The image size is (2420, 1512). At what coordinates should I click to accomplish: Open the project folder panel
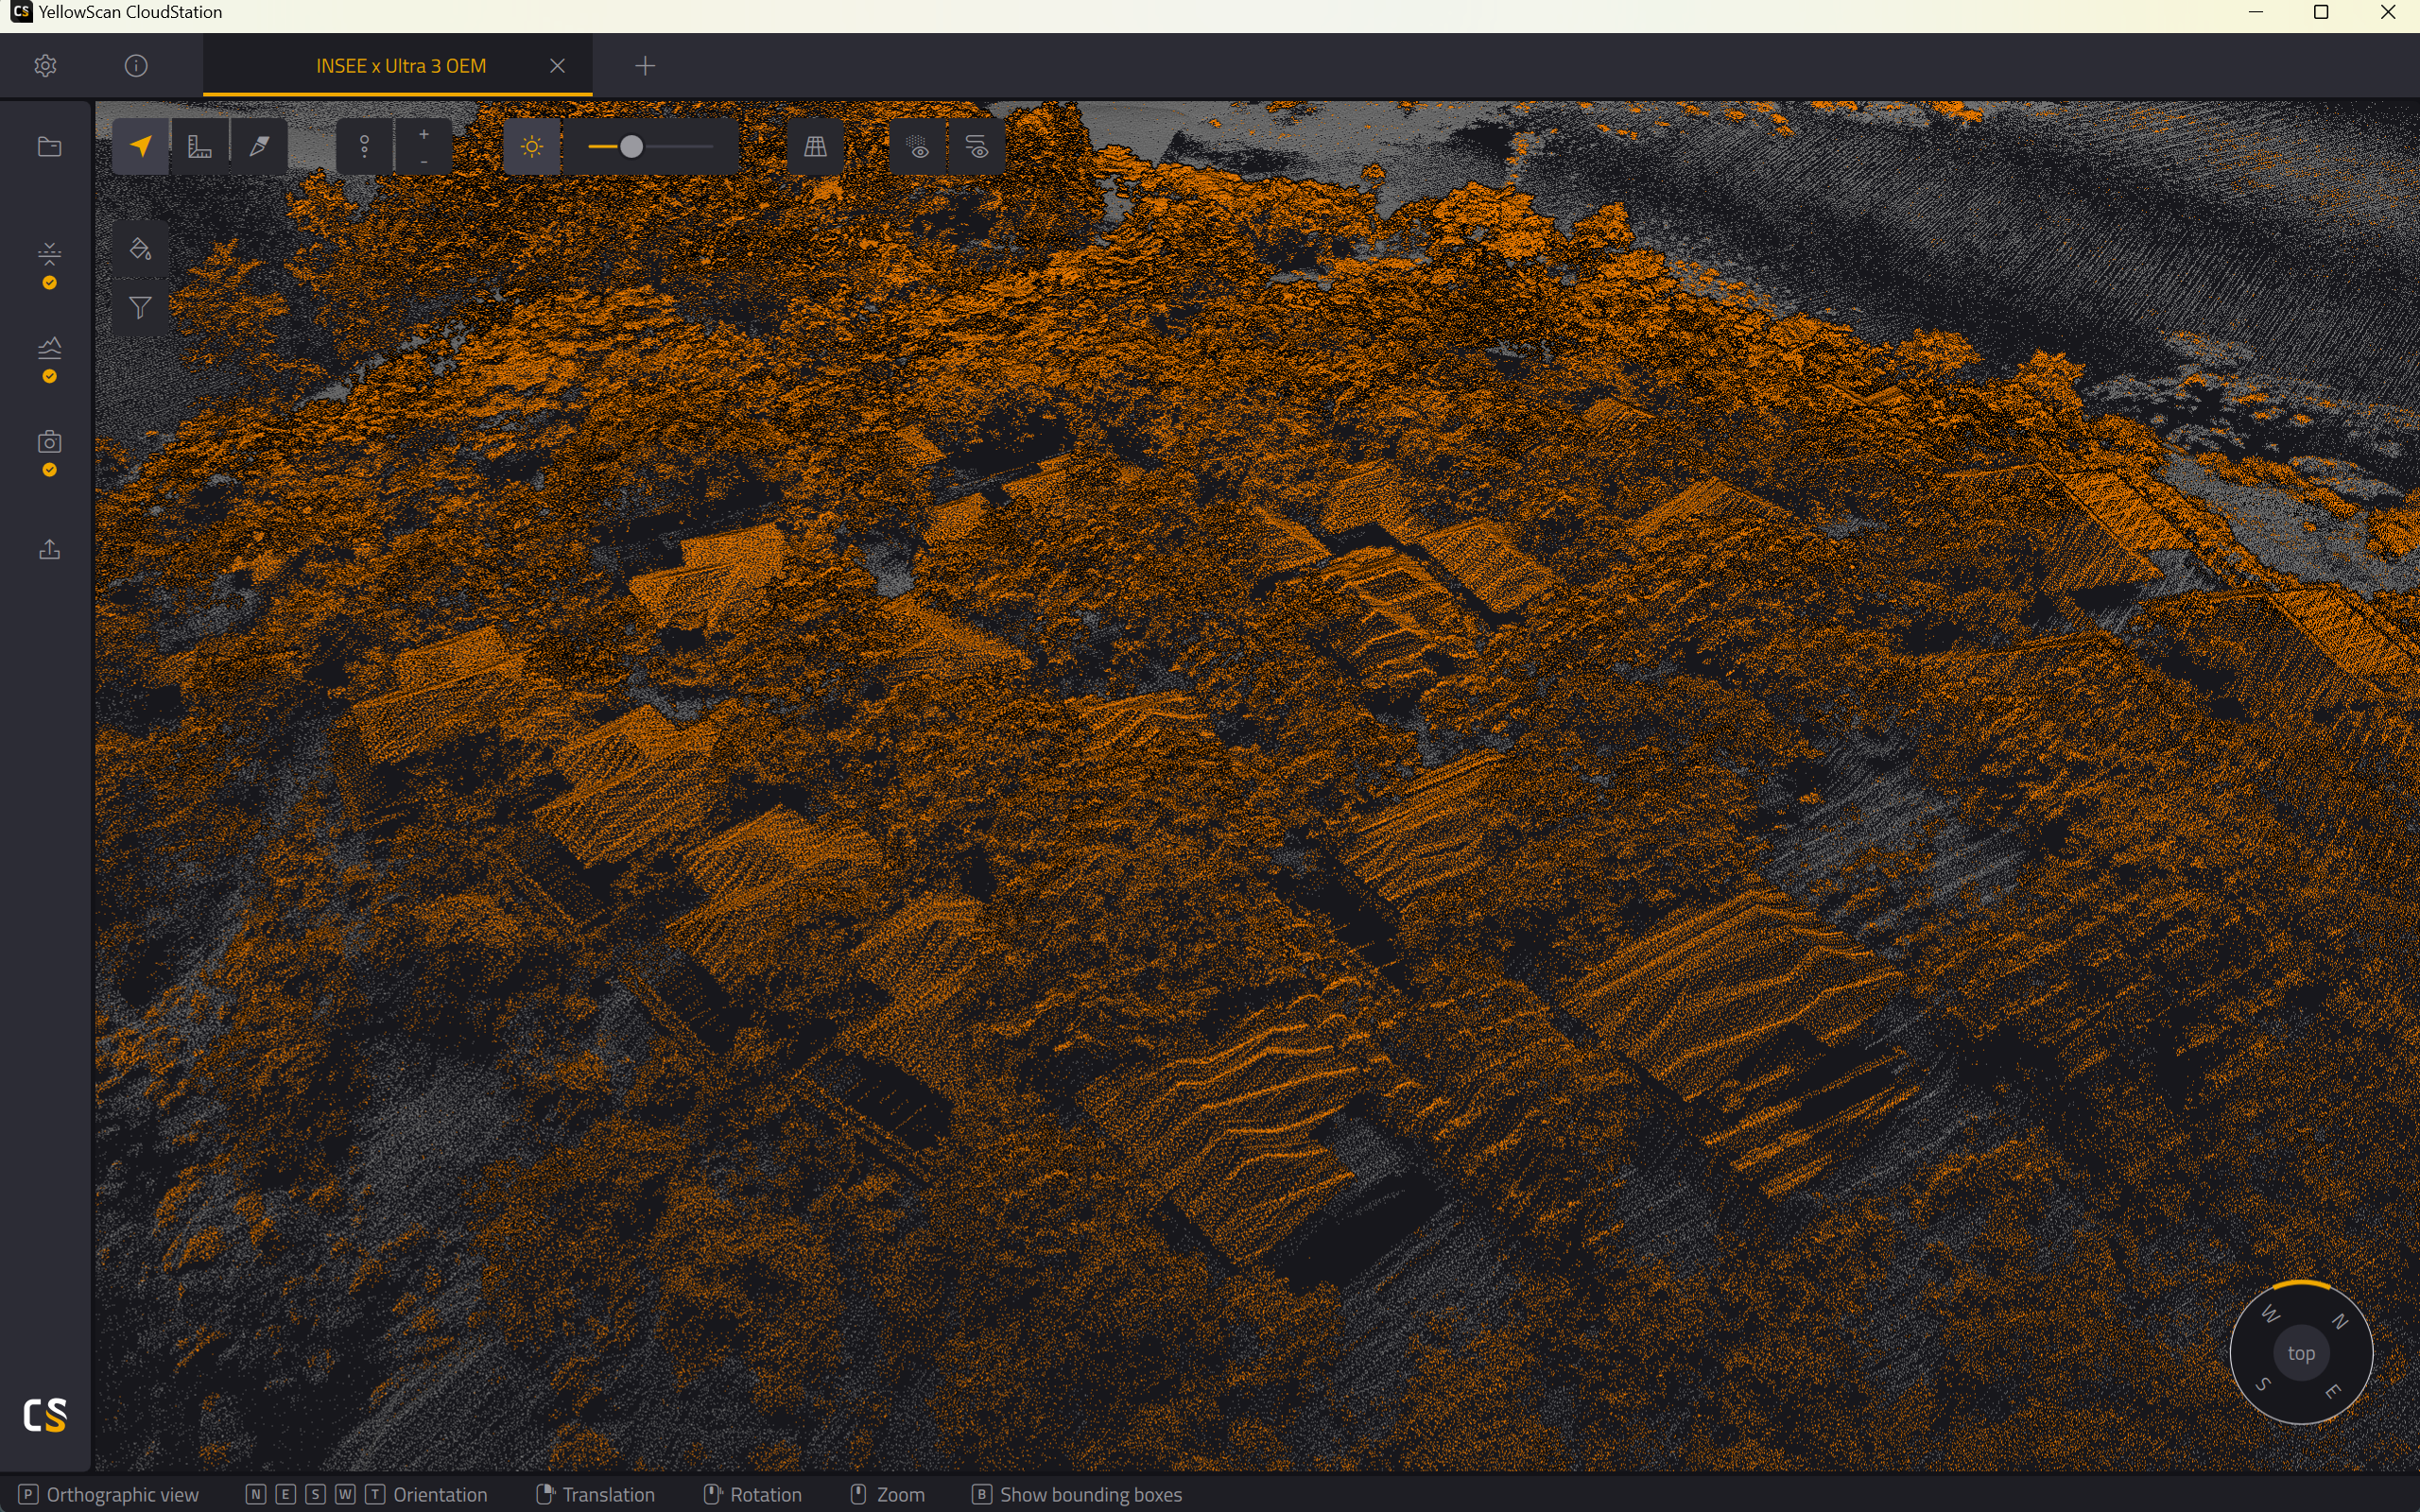coord(49,147)
